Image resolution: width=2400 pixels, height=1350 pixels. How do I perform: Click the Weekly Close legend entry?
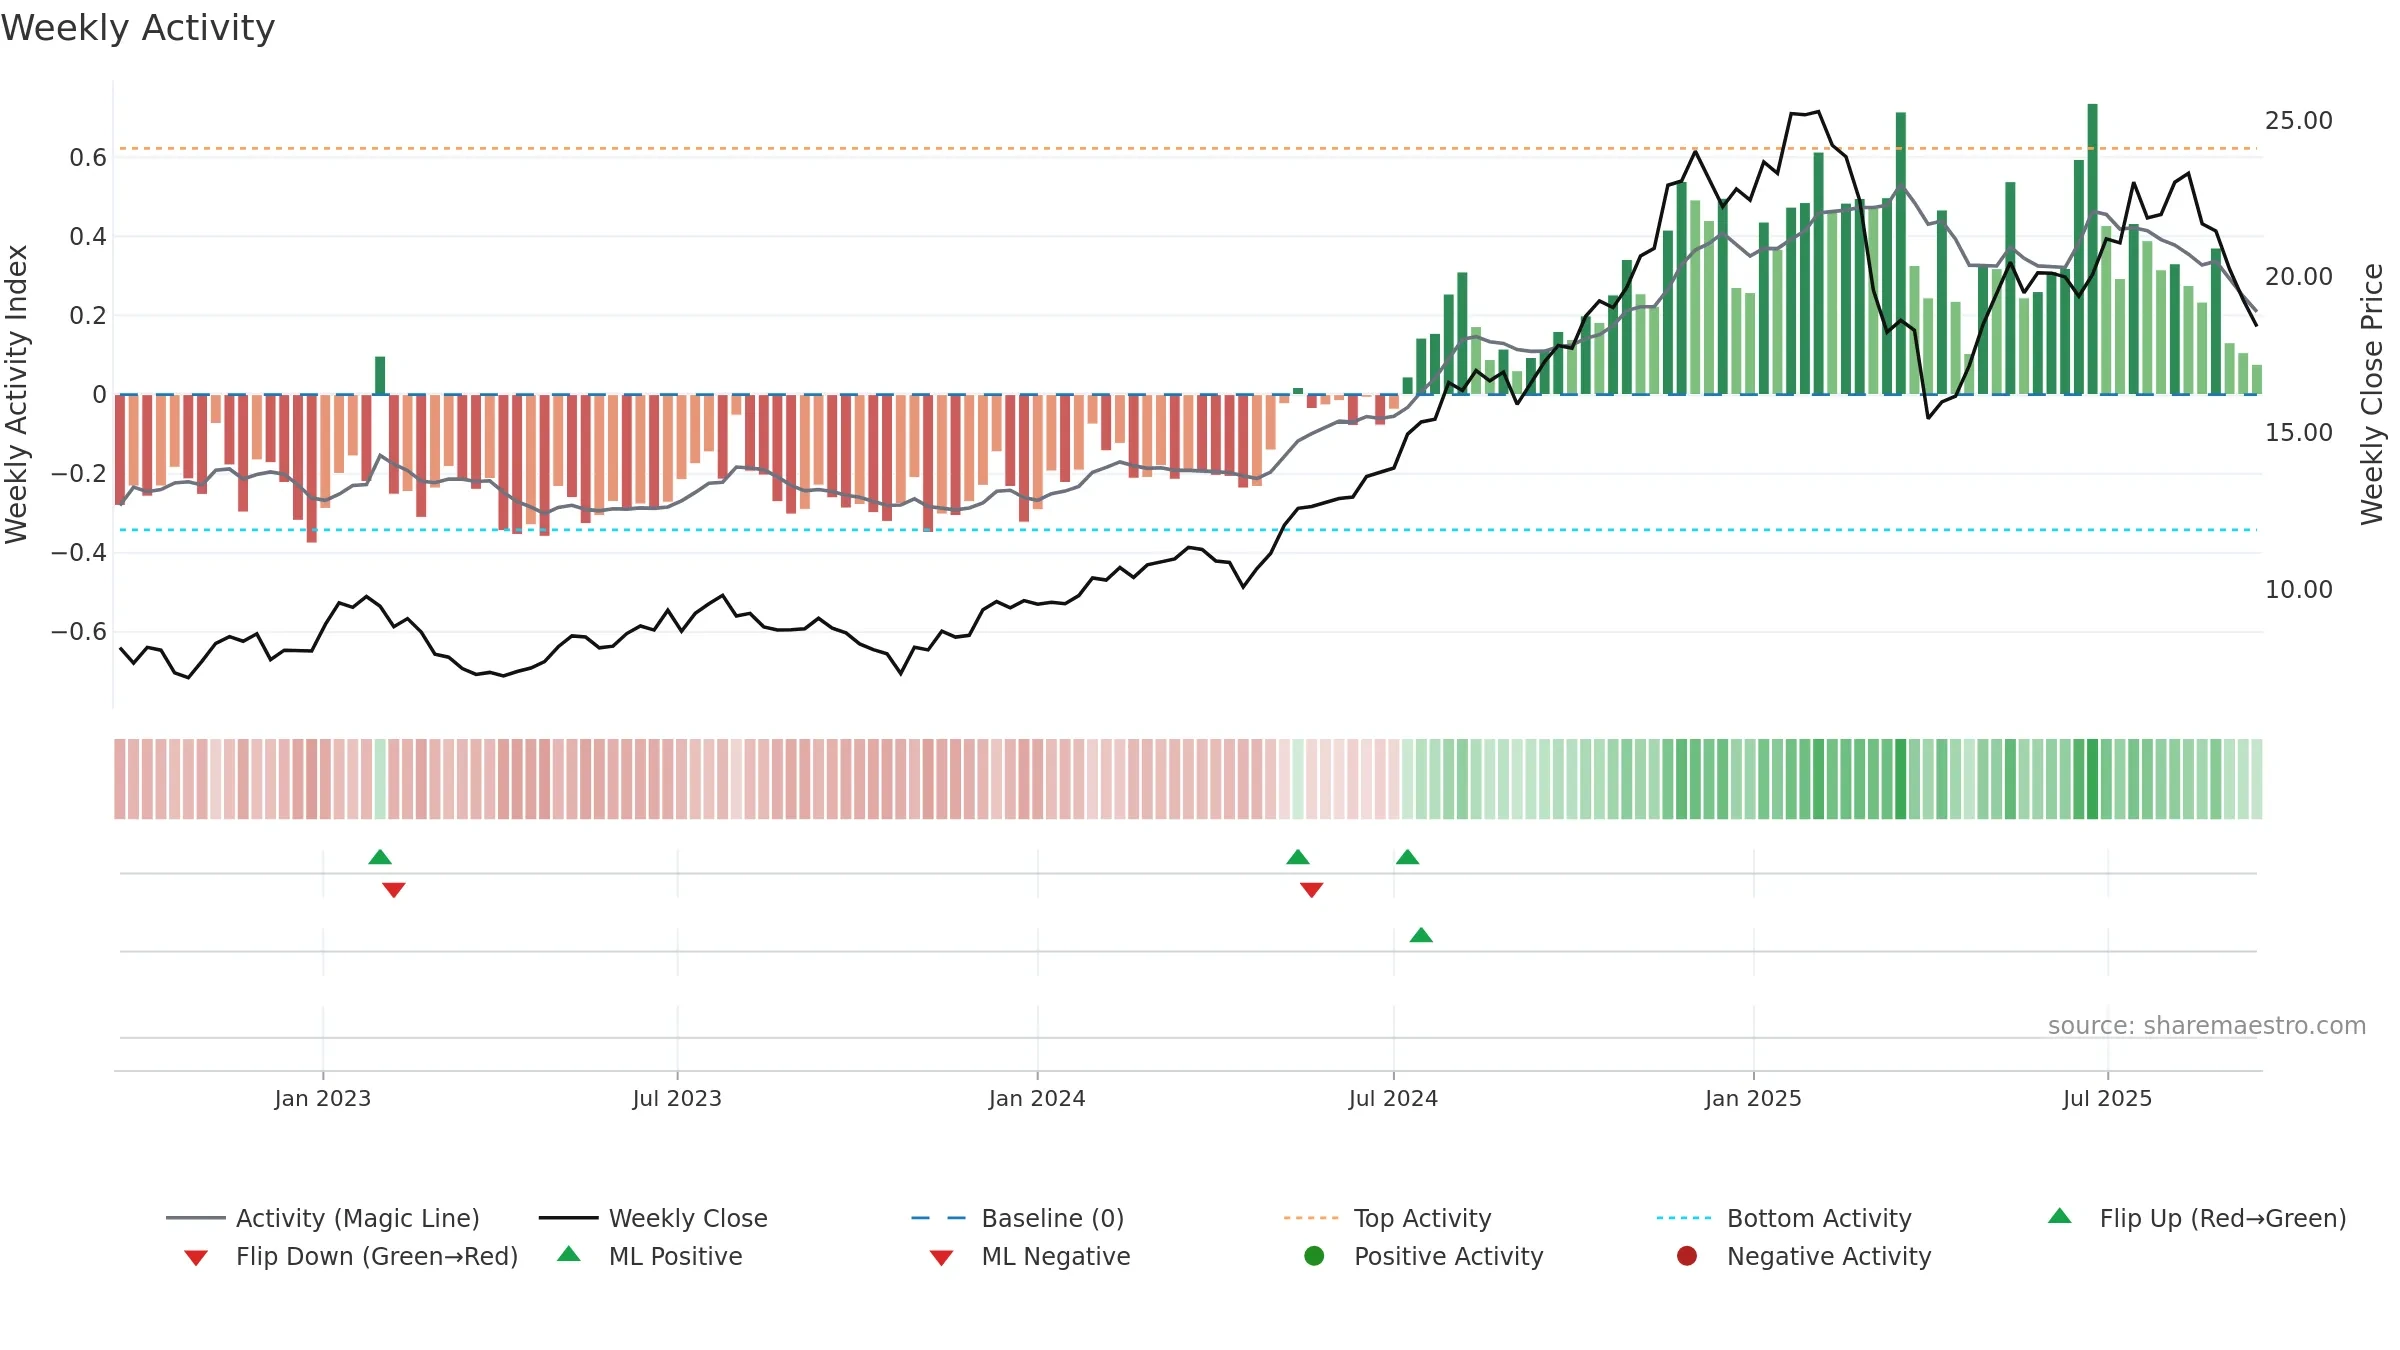click(x=653, y=1218)
